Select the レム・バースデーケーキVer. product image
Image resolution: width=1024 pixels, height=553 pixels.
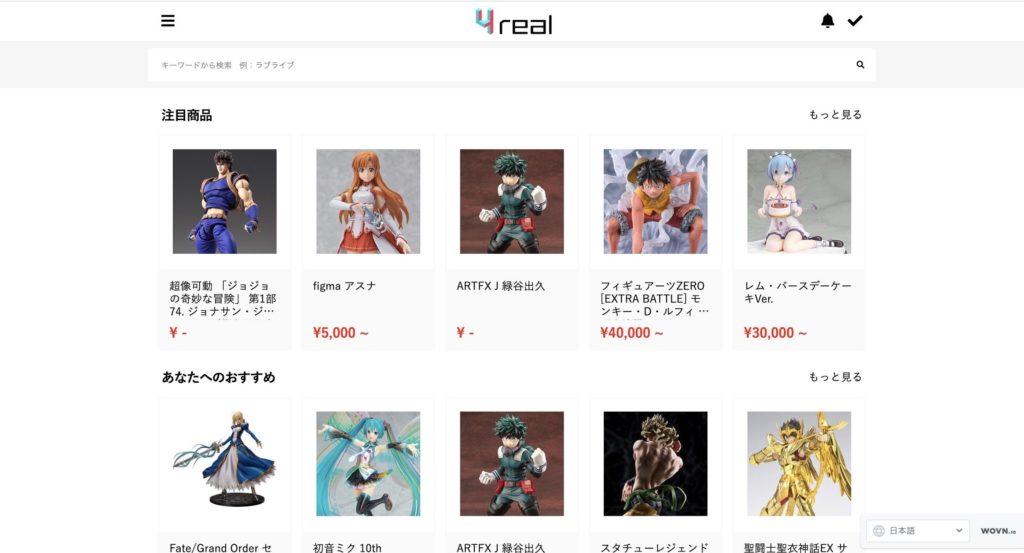click(x=799, y=201)
